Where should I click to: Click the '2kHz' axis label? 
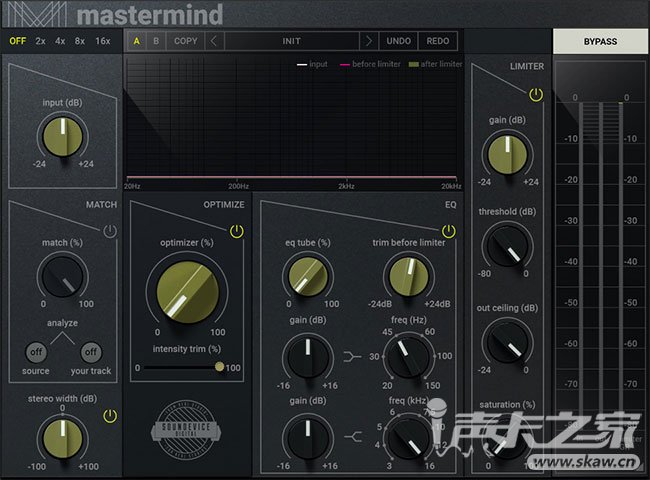346,187
